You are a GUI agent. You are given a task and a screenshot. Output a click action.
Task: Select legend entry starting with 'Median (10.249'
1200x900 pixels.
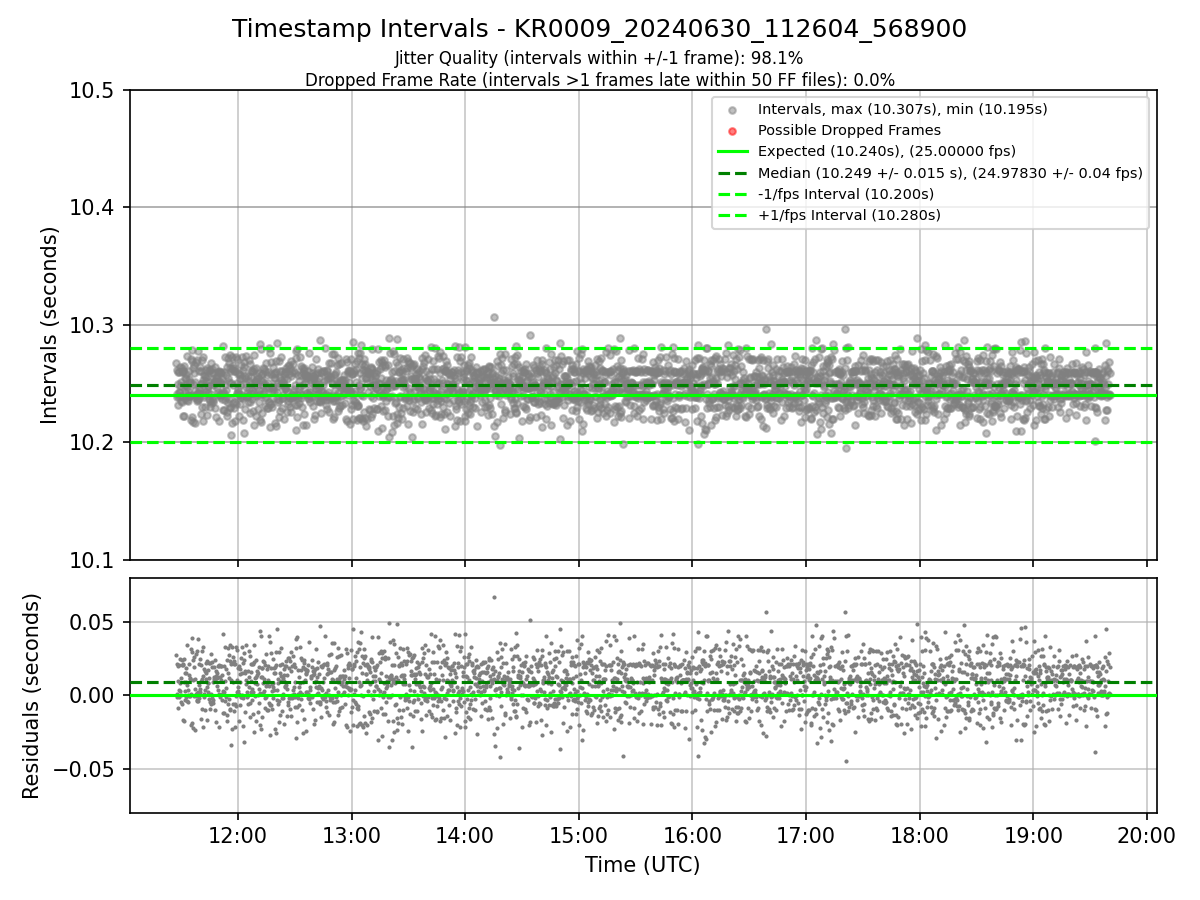point(950,173)
